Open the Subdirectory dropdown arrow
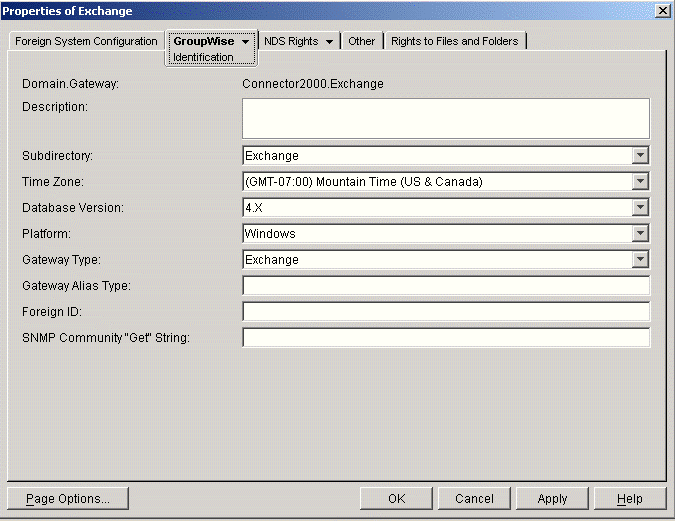This screenshot has height=521, width=675. click(640, 155)
